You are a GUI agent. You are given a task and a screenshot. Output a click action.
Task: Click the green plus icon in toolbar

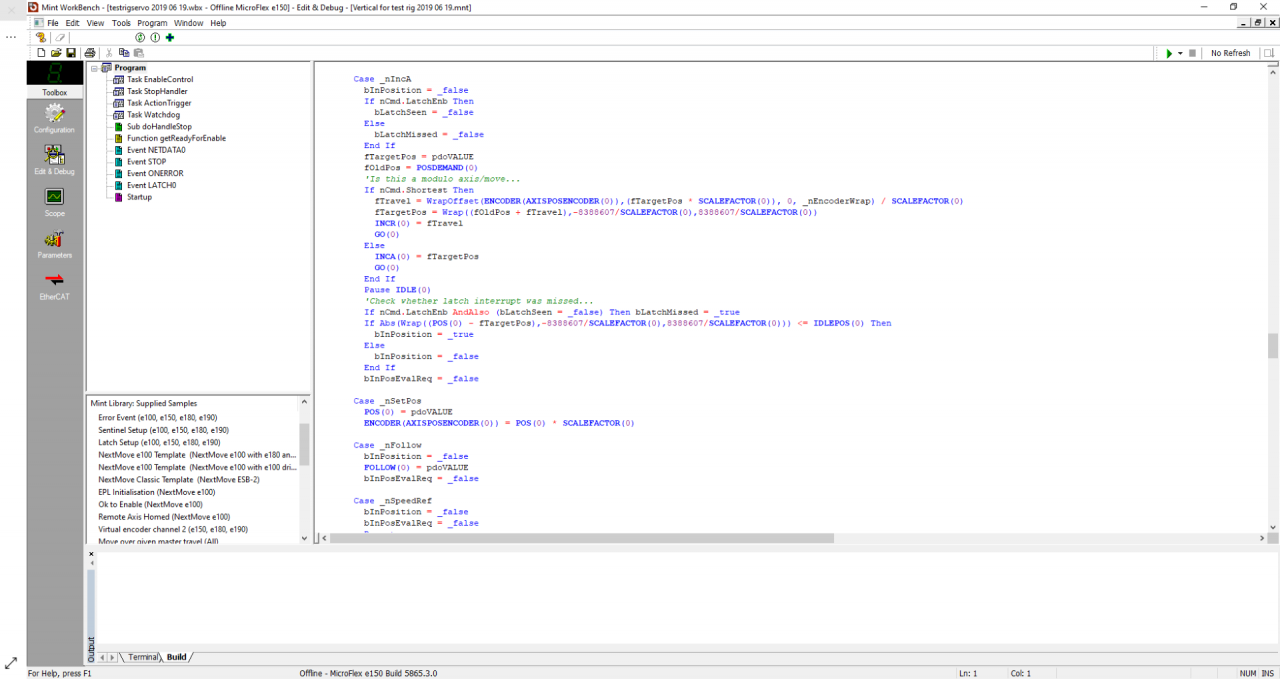[x=170, y=38]
